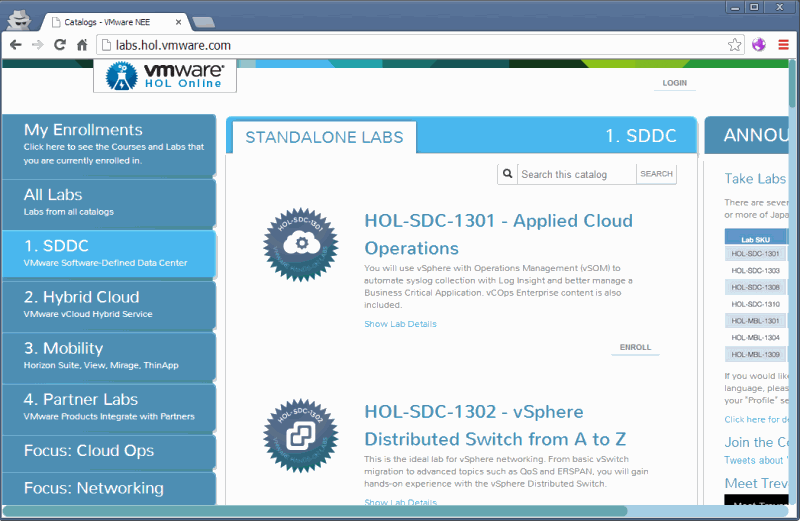Enroll in the HOL-SDC-1301 lab
This screenshot has width=800, height=521.
click(x=635, y=348)
